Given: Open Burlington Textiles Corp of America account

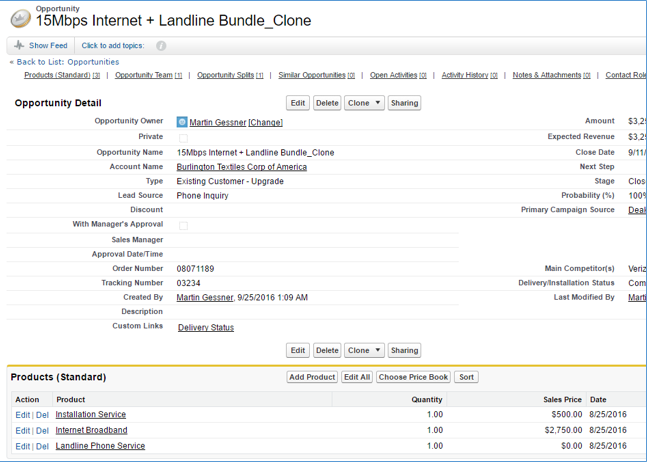Looking at the screenshot, I should point(241,167).
